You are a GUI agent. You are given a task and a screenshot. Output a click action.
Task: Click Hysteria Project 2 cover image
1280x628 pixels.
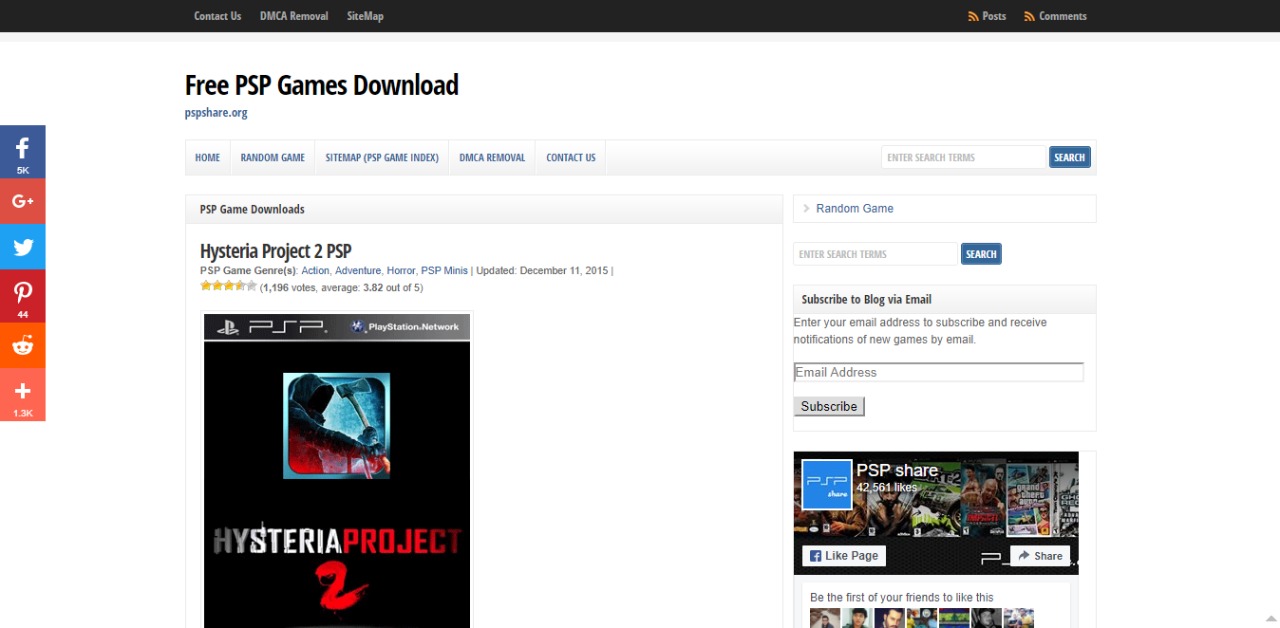[x=337, y=470]
